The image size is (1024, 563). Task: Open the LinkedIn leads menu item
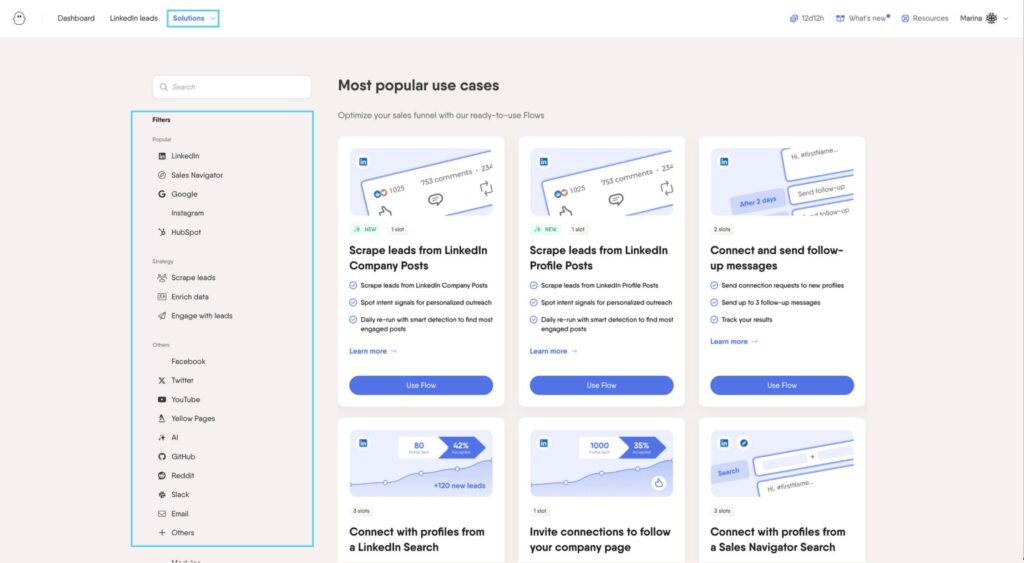coord(133,18)
